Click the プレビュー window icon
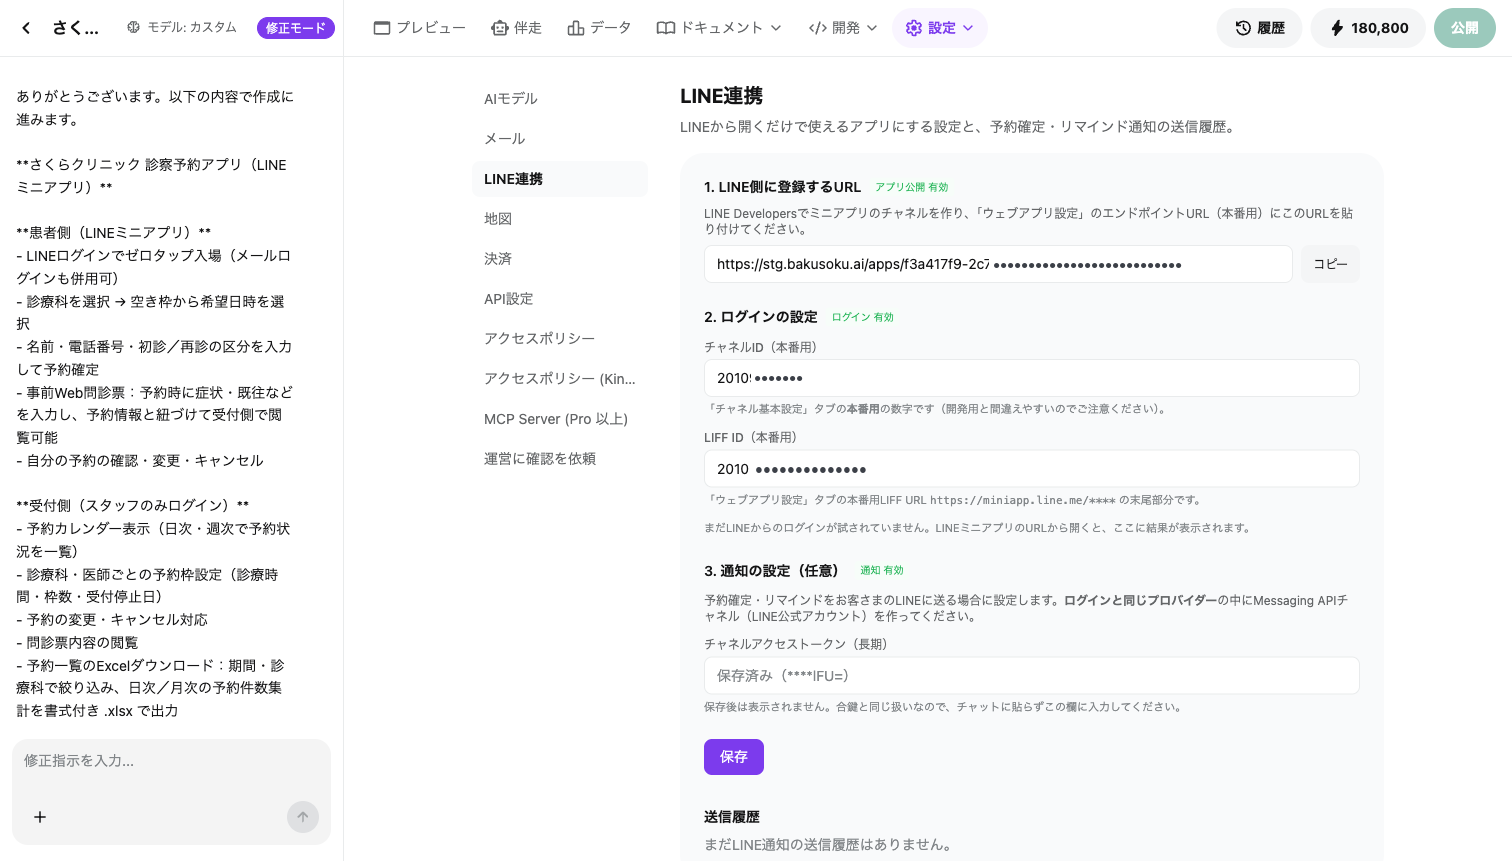Image resolution: width=1512 pixels, height=861 pixels. (382, 28)
